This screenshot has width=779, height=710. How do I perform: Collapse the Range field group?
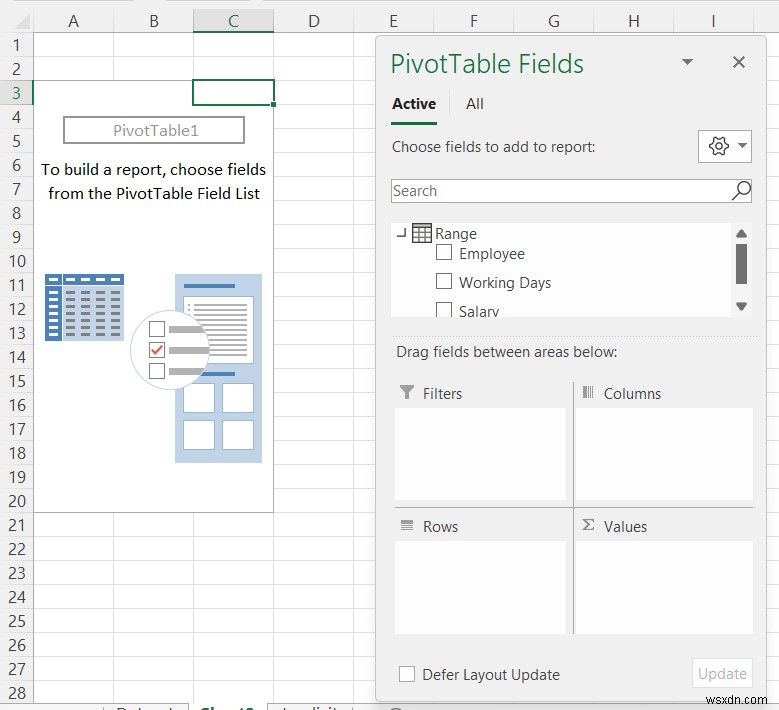tap(402, 233)
